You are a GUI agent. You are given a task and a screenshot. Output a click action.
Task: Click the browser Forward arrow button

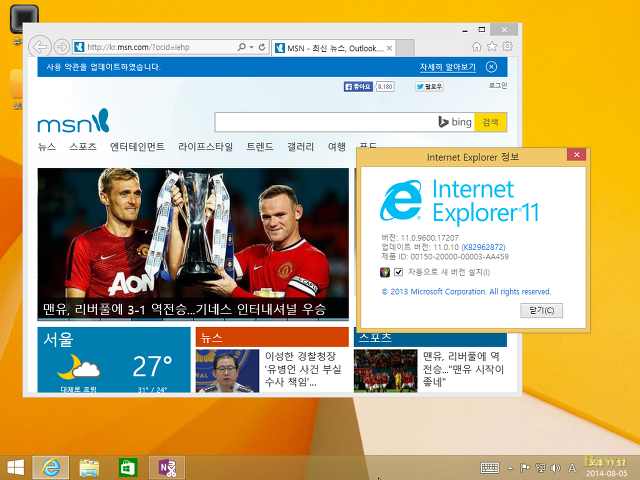tap(62, 47)
